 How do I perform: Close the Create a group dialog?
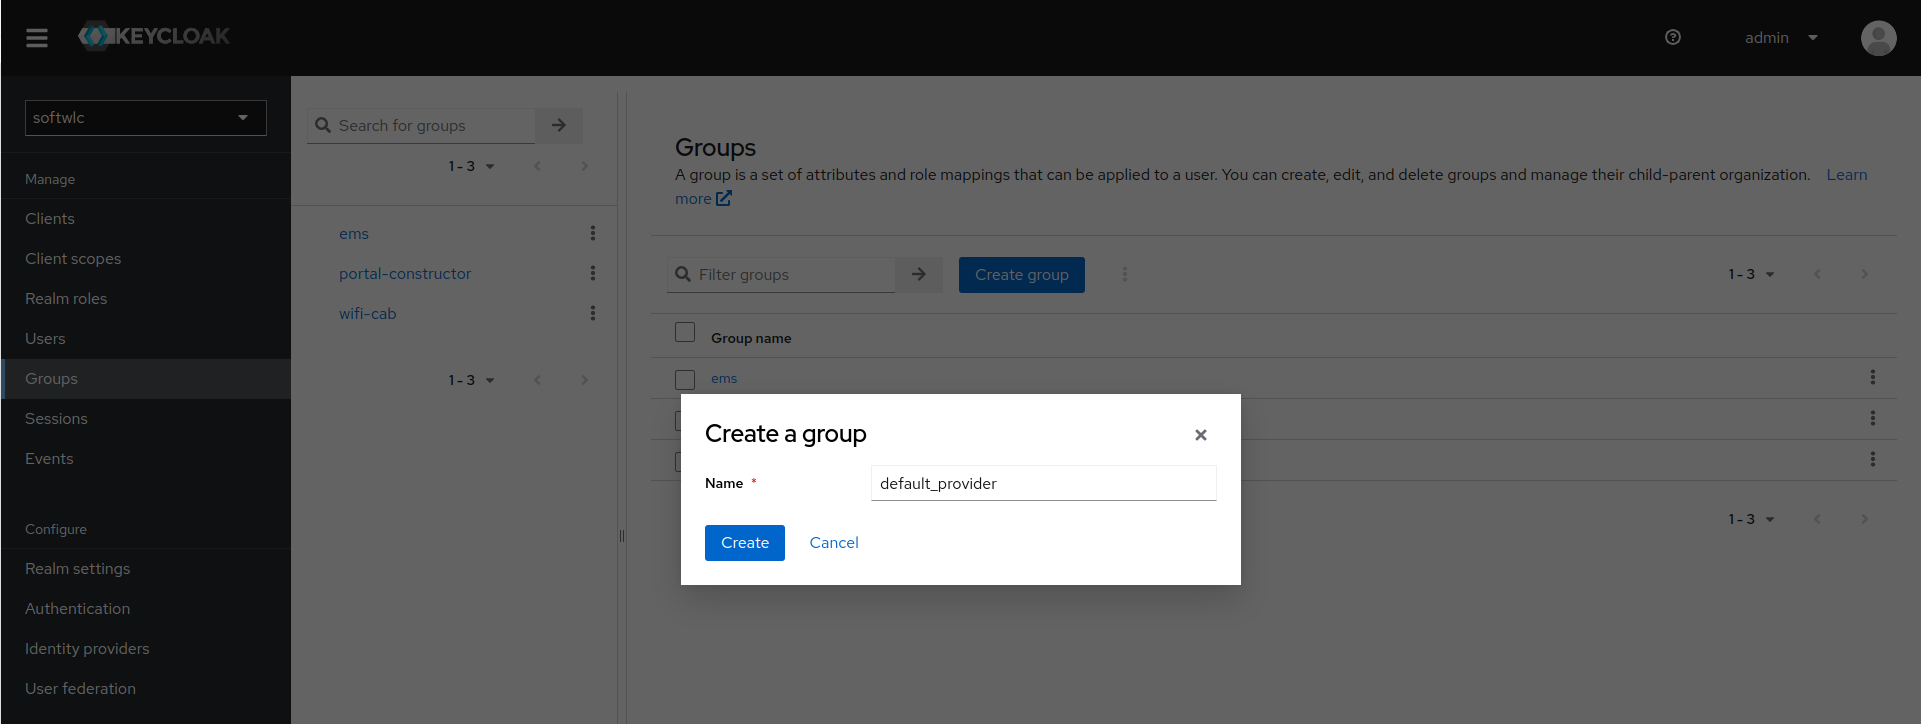(1200, 435)
